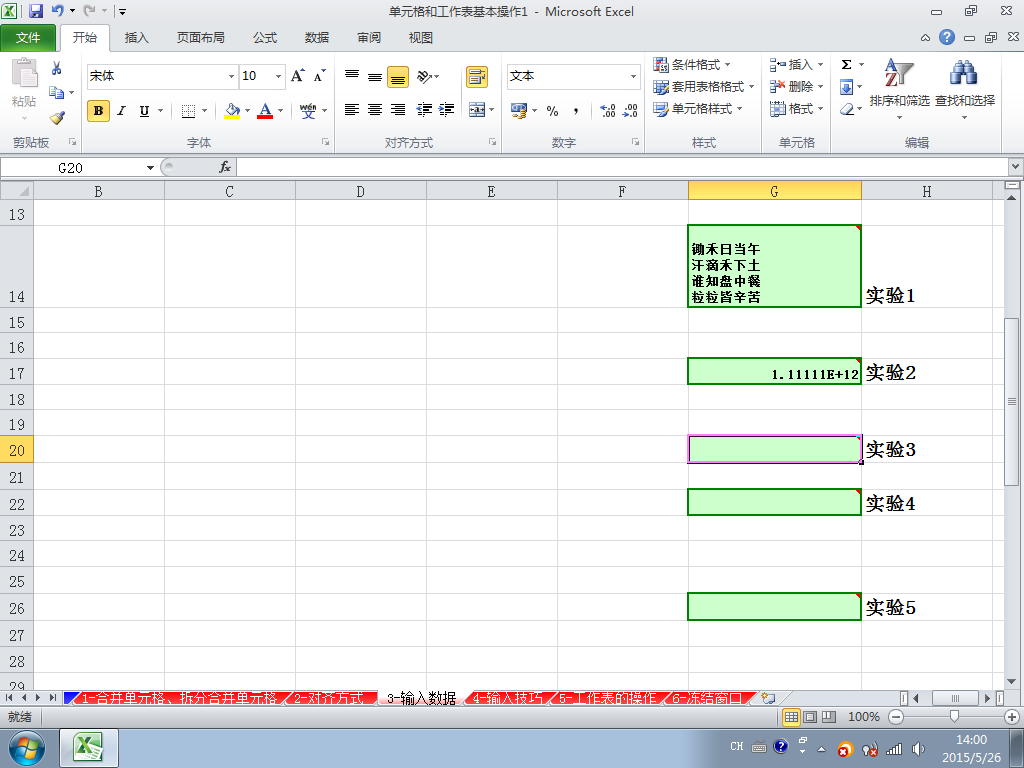1024x768 pixels.
Task: Decrease font size with the smaller A icon
Action: pyautogui.click(x=319, y=76)
